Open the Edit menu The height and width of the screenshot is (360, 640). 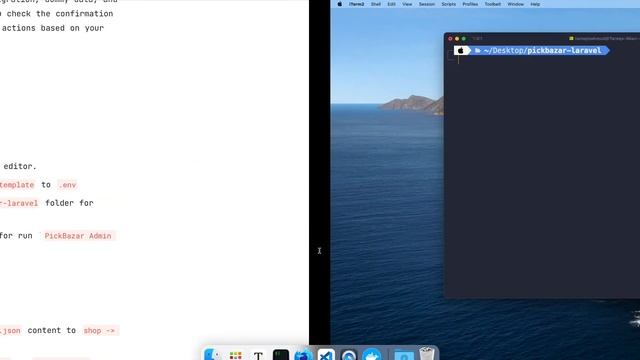(x=391, y=4)
